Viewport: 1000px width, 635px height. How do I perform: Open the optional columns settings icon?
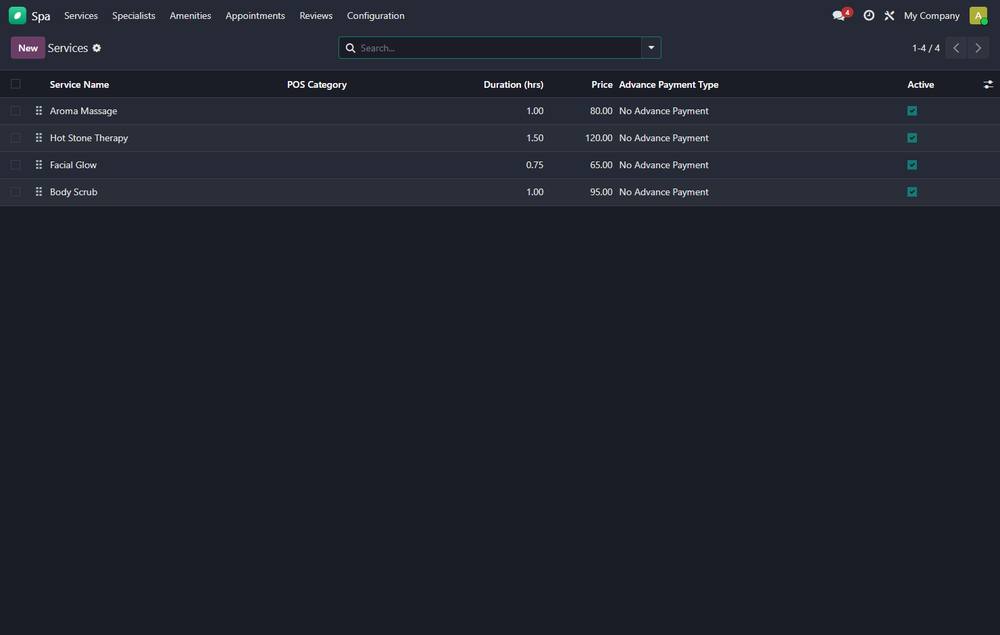pyautogui.click(x=988, y=84)
